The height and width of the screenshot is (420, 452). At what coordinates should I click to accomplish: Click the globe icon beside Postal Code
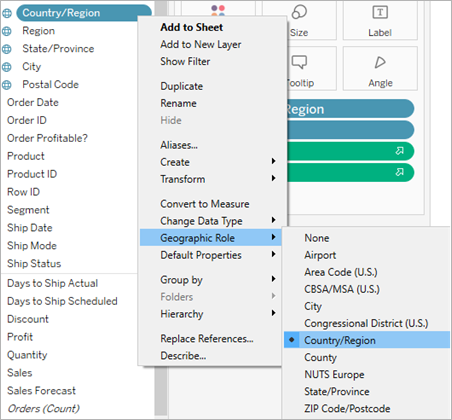tap(7, 85)
